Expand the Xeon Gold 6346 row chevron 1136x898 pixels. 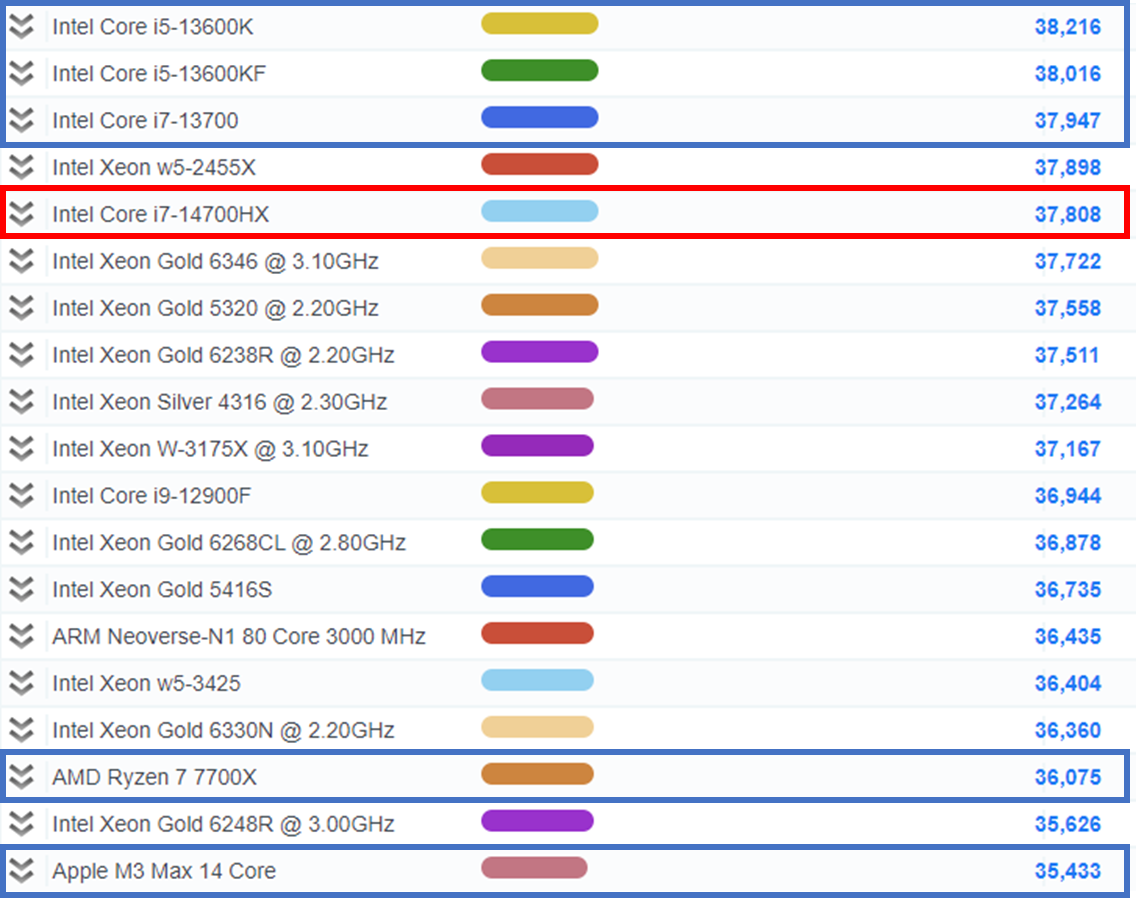click(x=22, y=261)
